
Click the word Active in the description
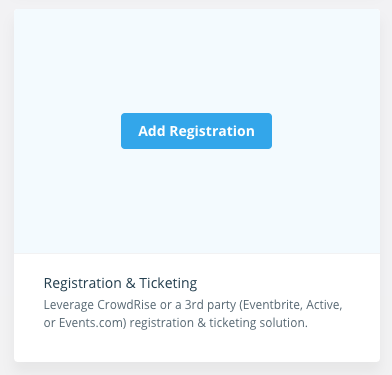click(x=324, y=305)
